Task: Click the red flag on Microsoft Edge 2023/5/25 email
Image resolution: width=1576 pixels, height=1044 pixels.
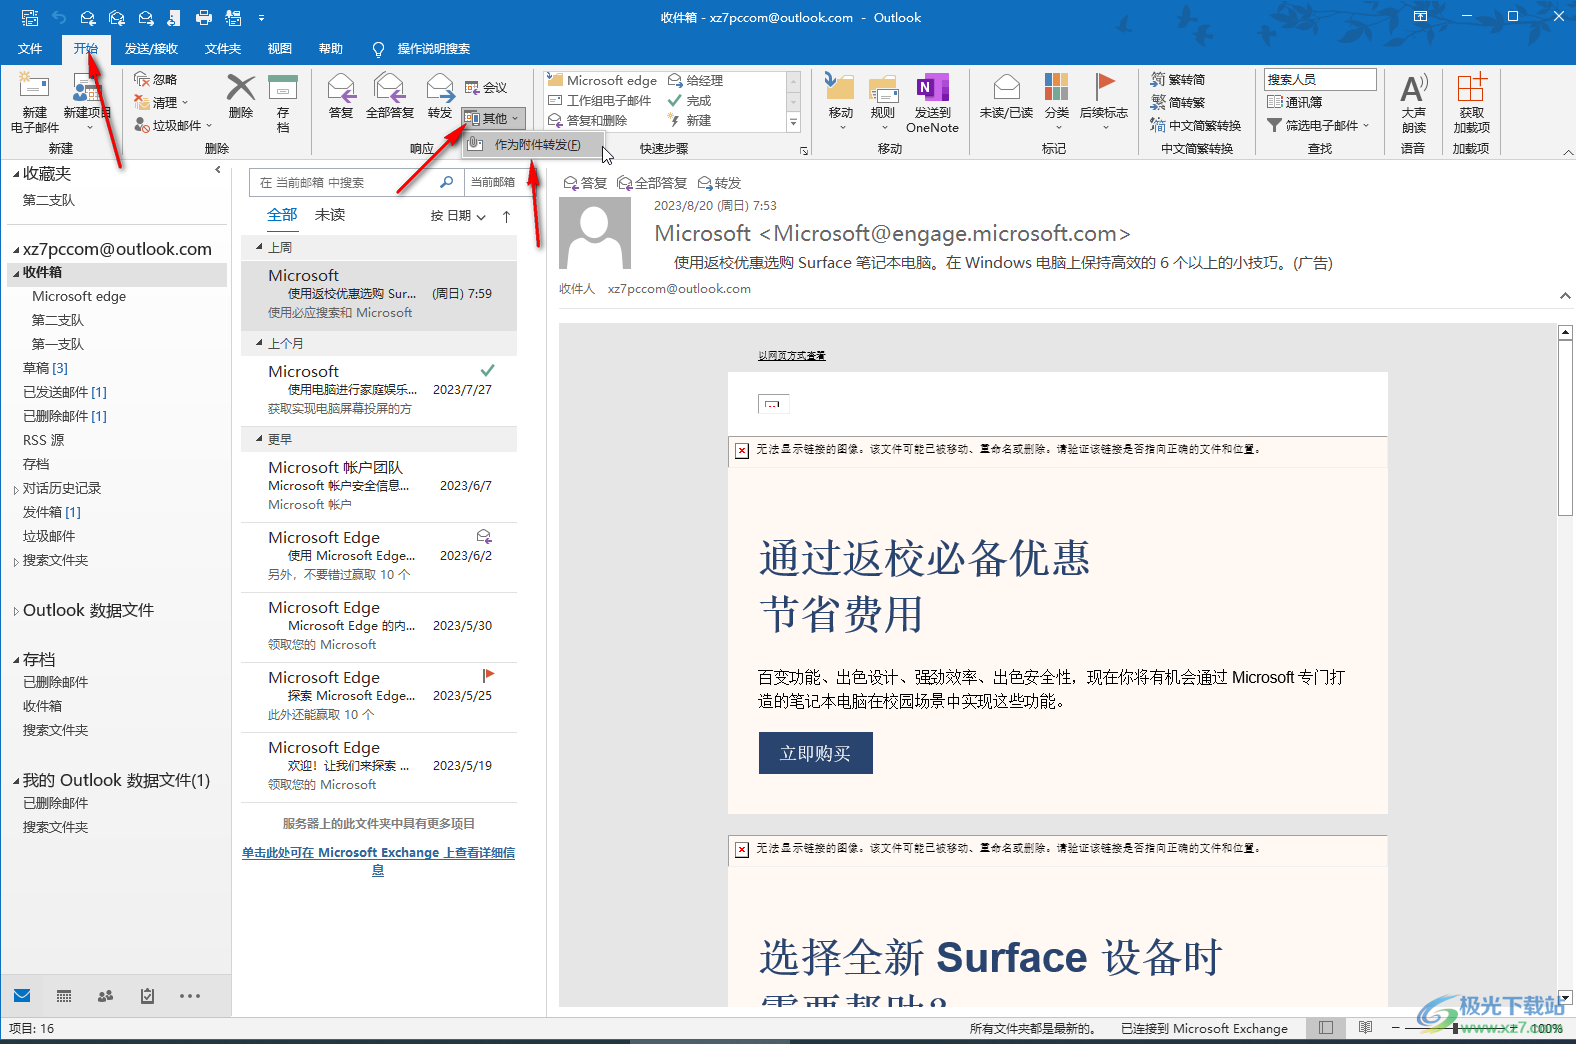Action: 488,675
